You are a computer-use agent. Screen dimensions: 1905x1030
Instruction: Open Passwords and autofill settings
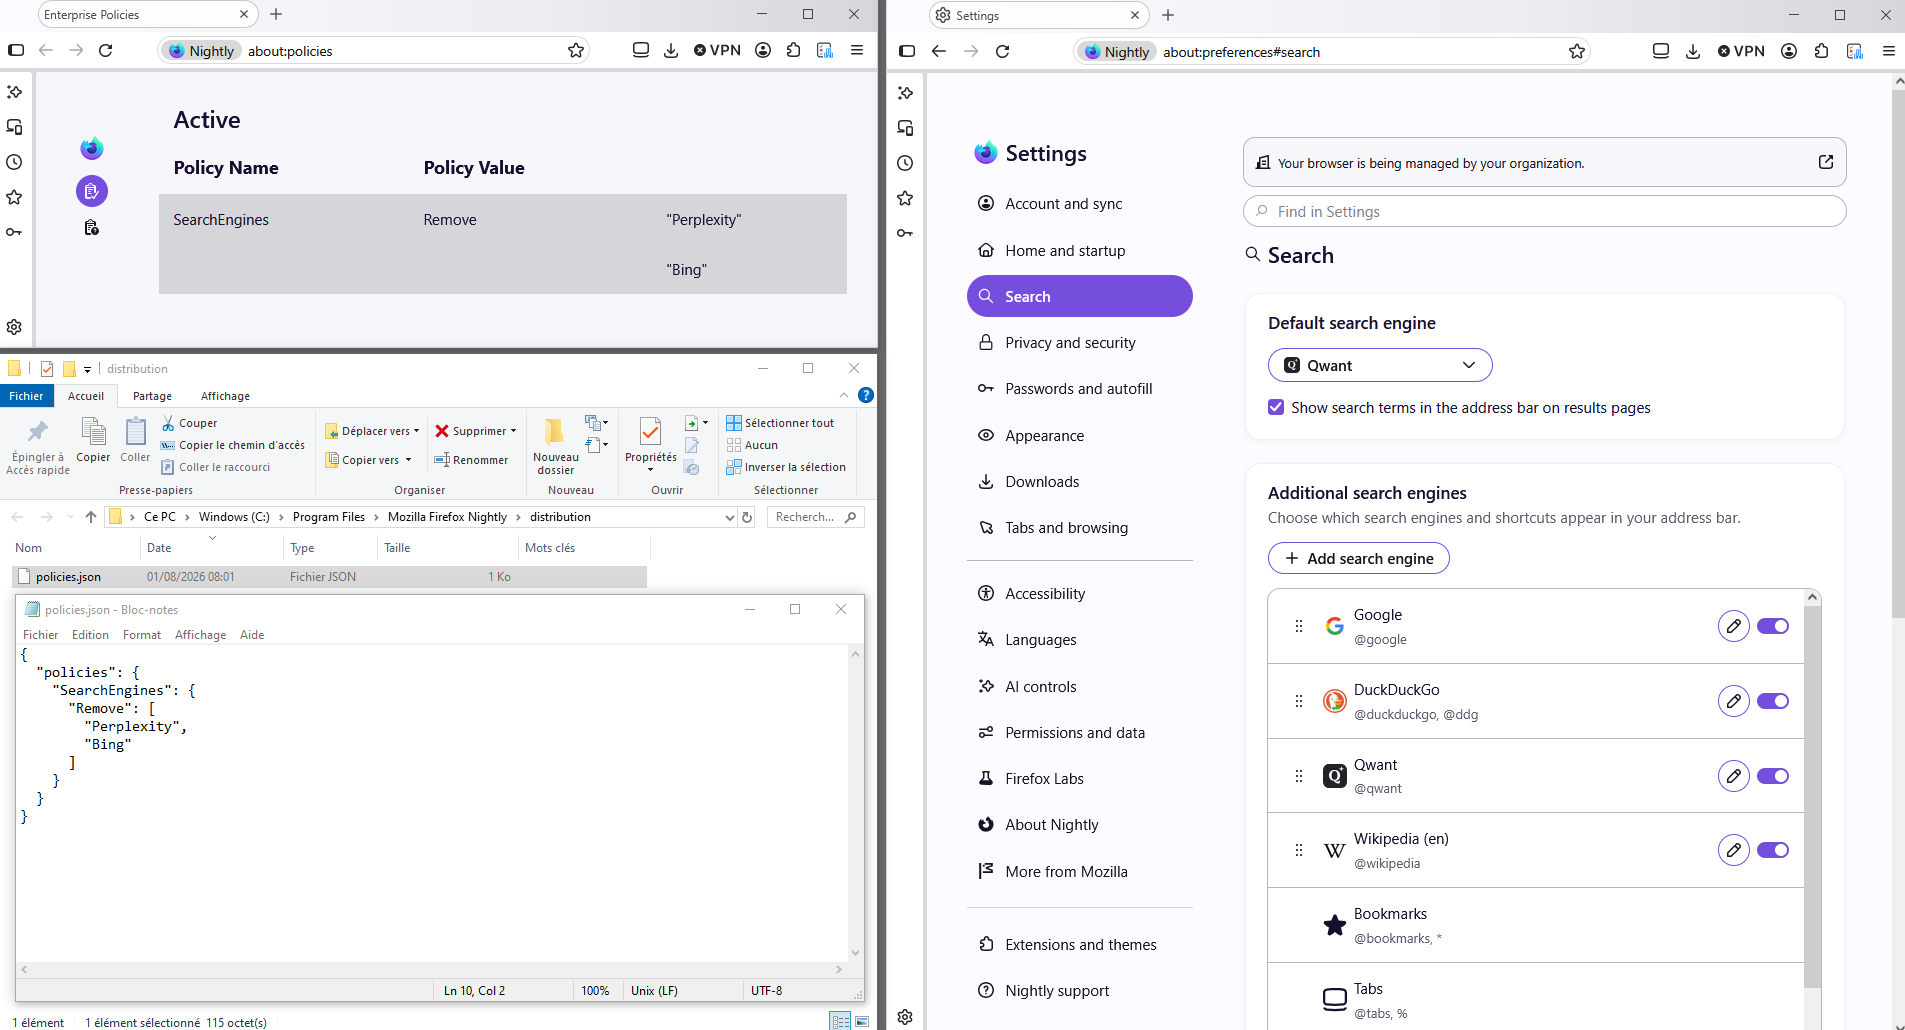(x=1080, y=389)
